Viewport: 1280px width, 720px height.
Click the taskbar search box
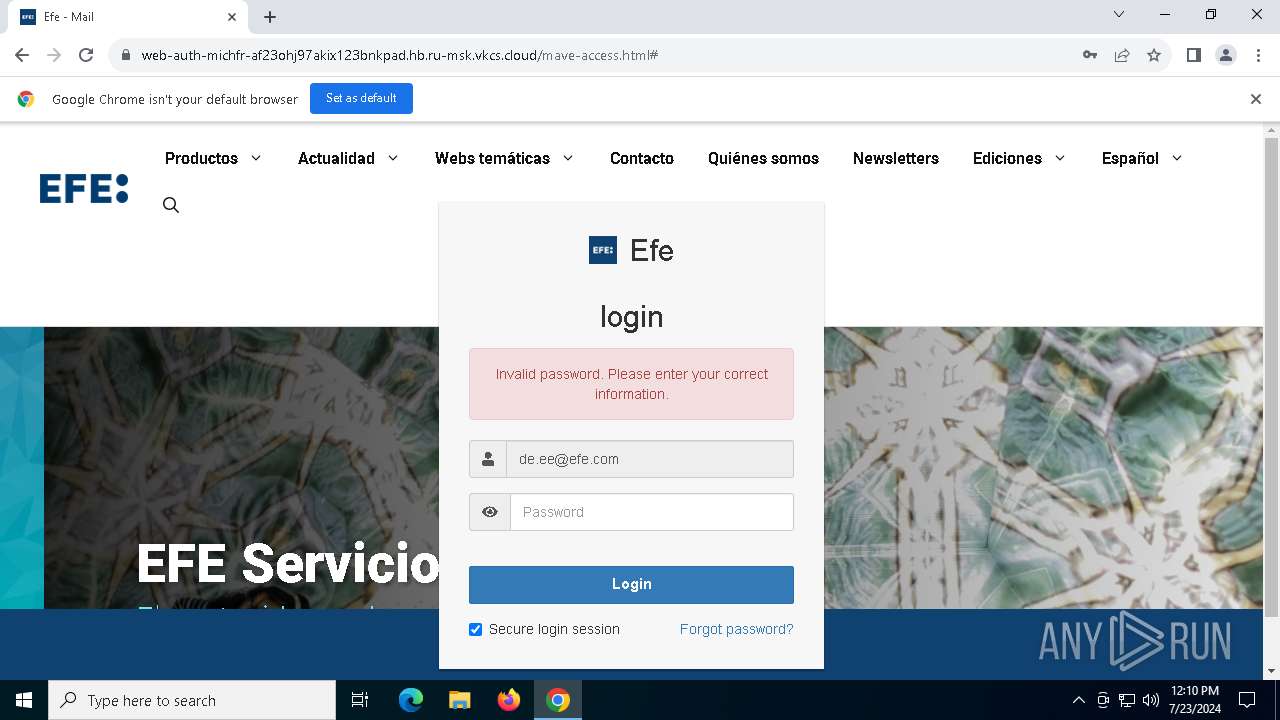click(x=192, y=700)
